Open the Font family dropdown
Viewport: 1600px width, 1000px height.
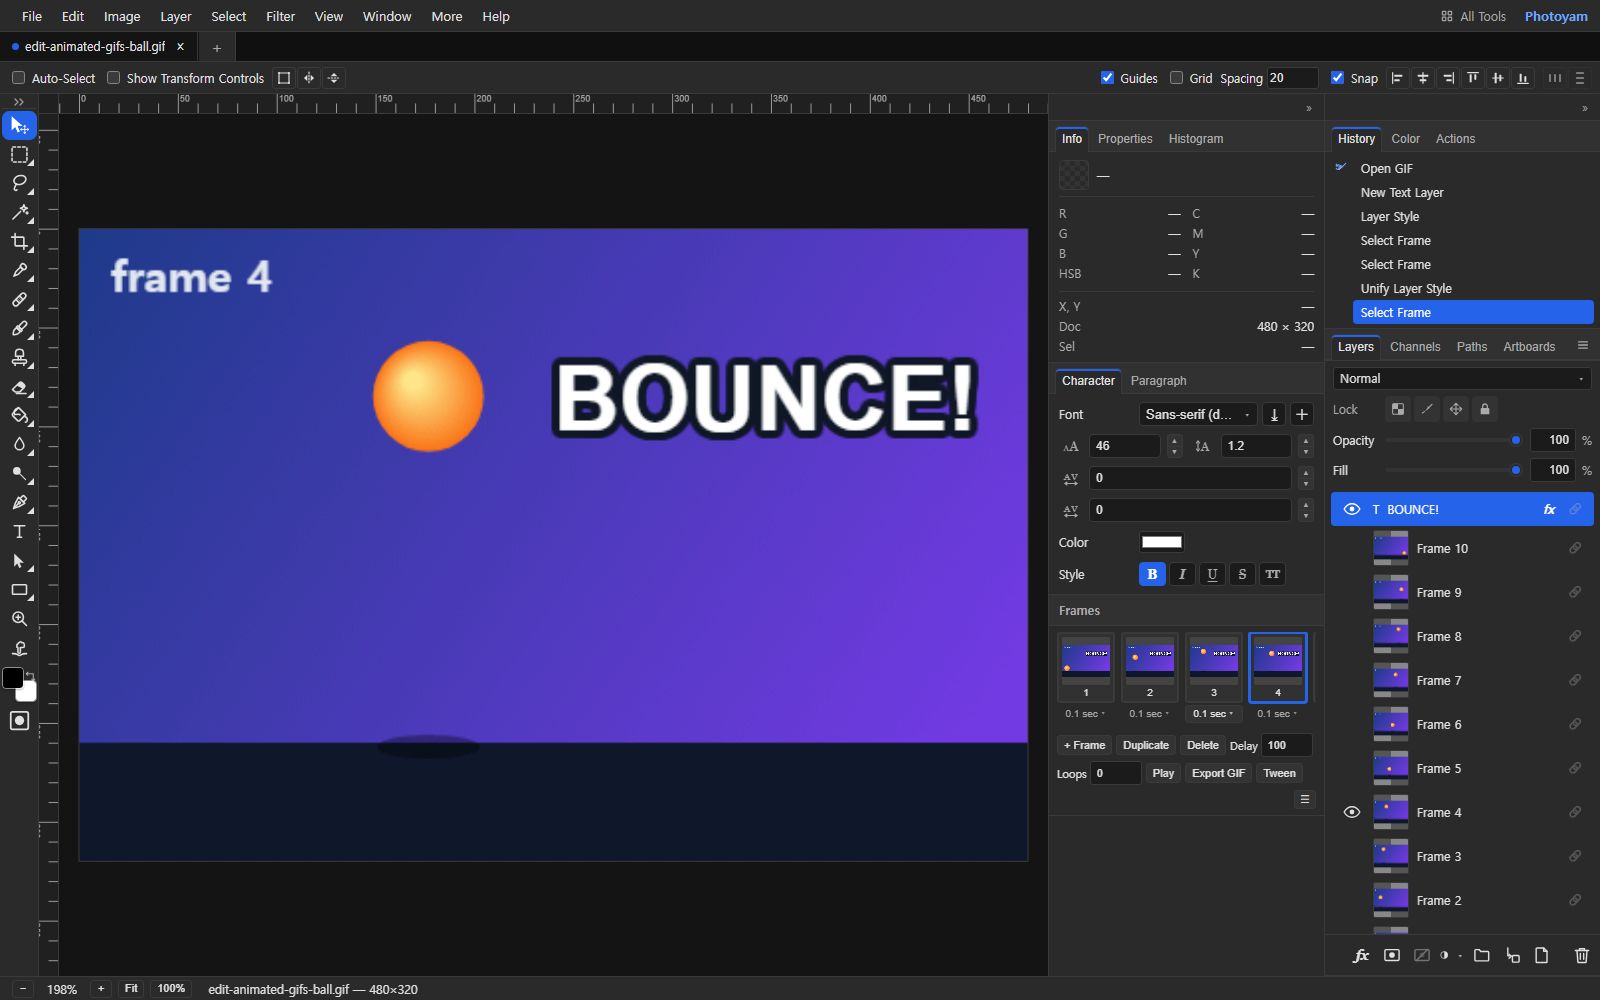tap(1198, 414)
